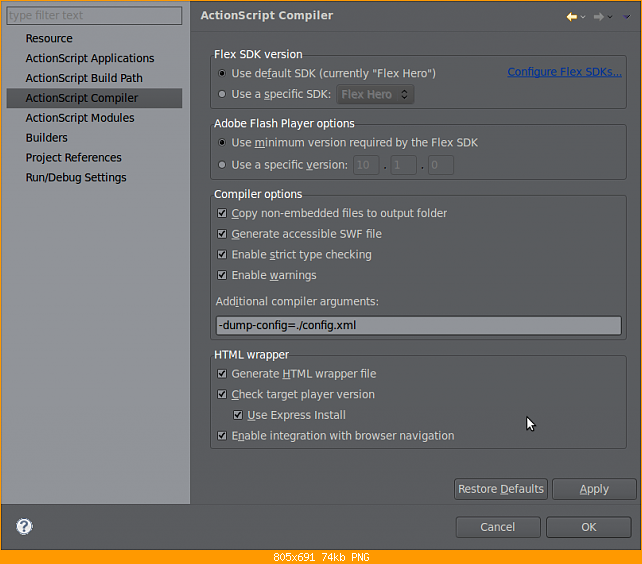Screen dimensions: 642x564
Task: Click the revision version field showing 0
Action: (441, 165)
